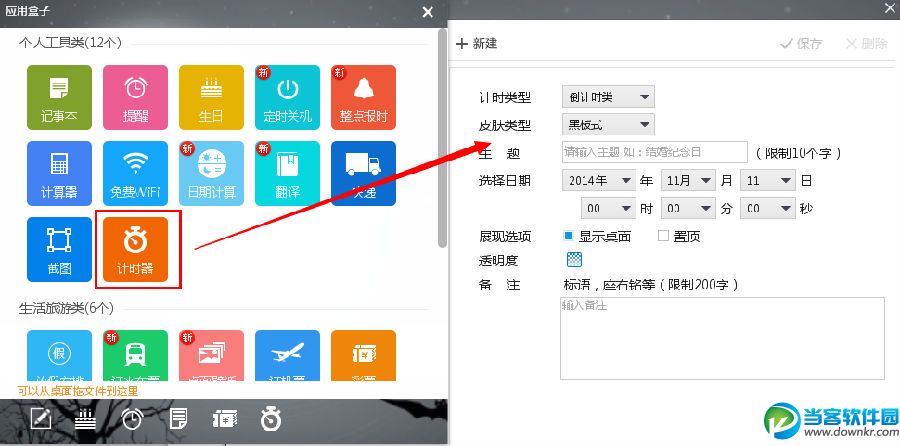This screenshot has width=900, height=446.
Task: Expand the month dropdown showing 11月
Action: [x=688, y=180]
